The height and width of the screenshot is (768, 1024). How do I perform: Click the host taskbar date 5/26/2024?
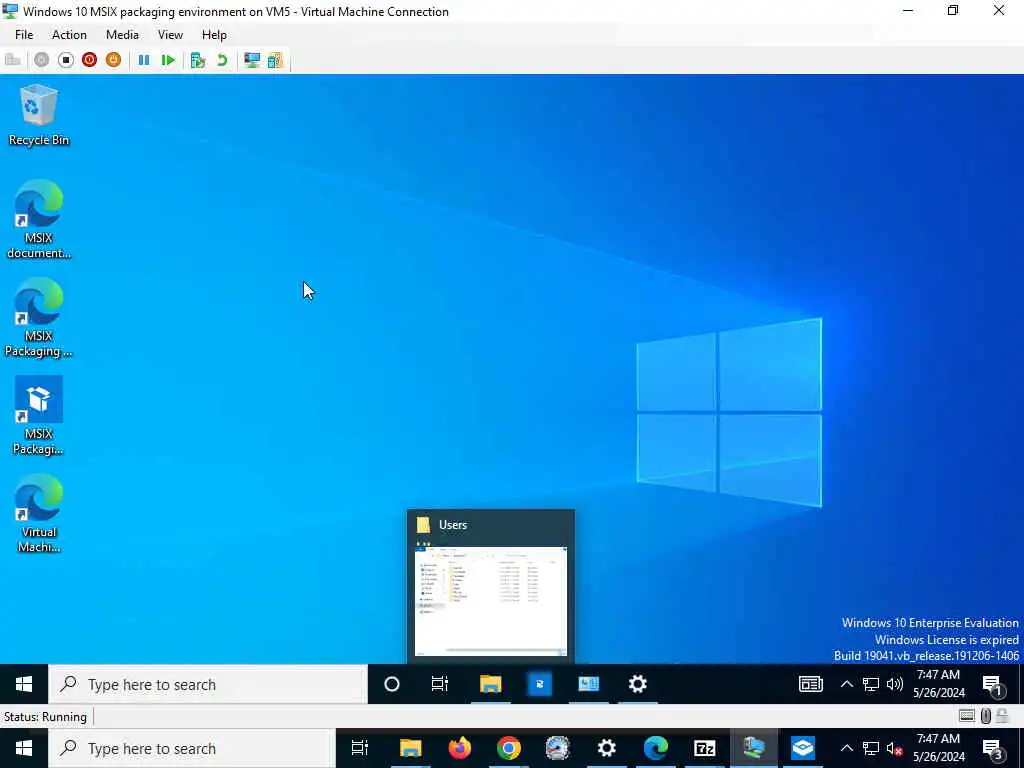pyautogui.click(x=938, y=756)
